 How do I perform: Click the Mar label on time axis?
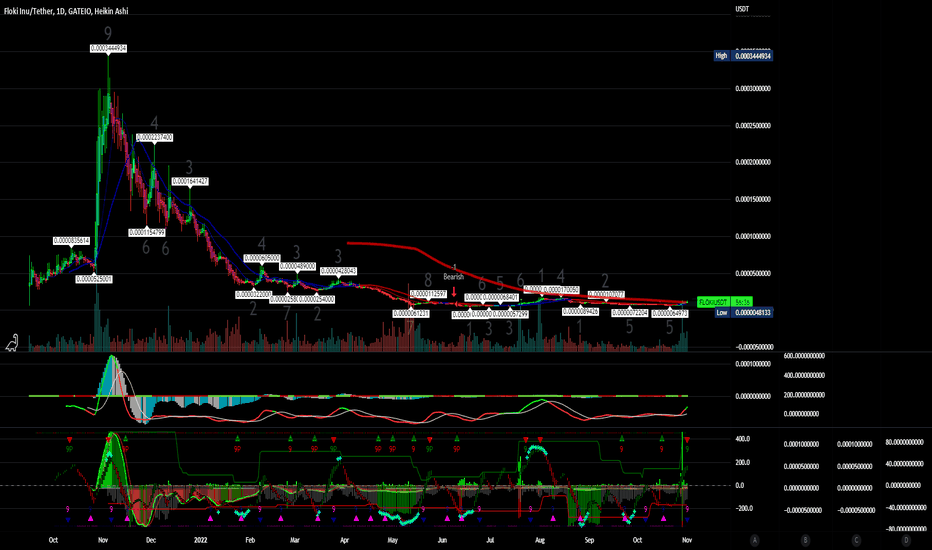click(x=295, y=540)
